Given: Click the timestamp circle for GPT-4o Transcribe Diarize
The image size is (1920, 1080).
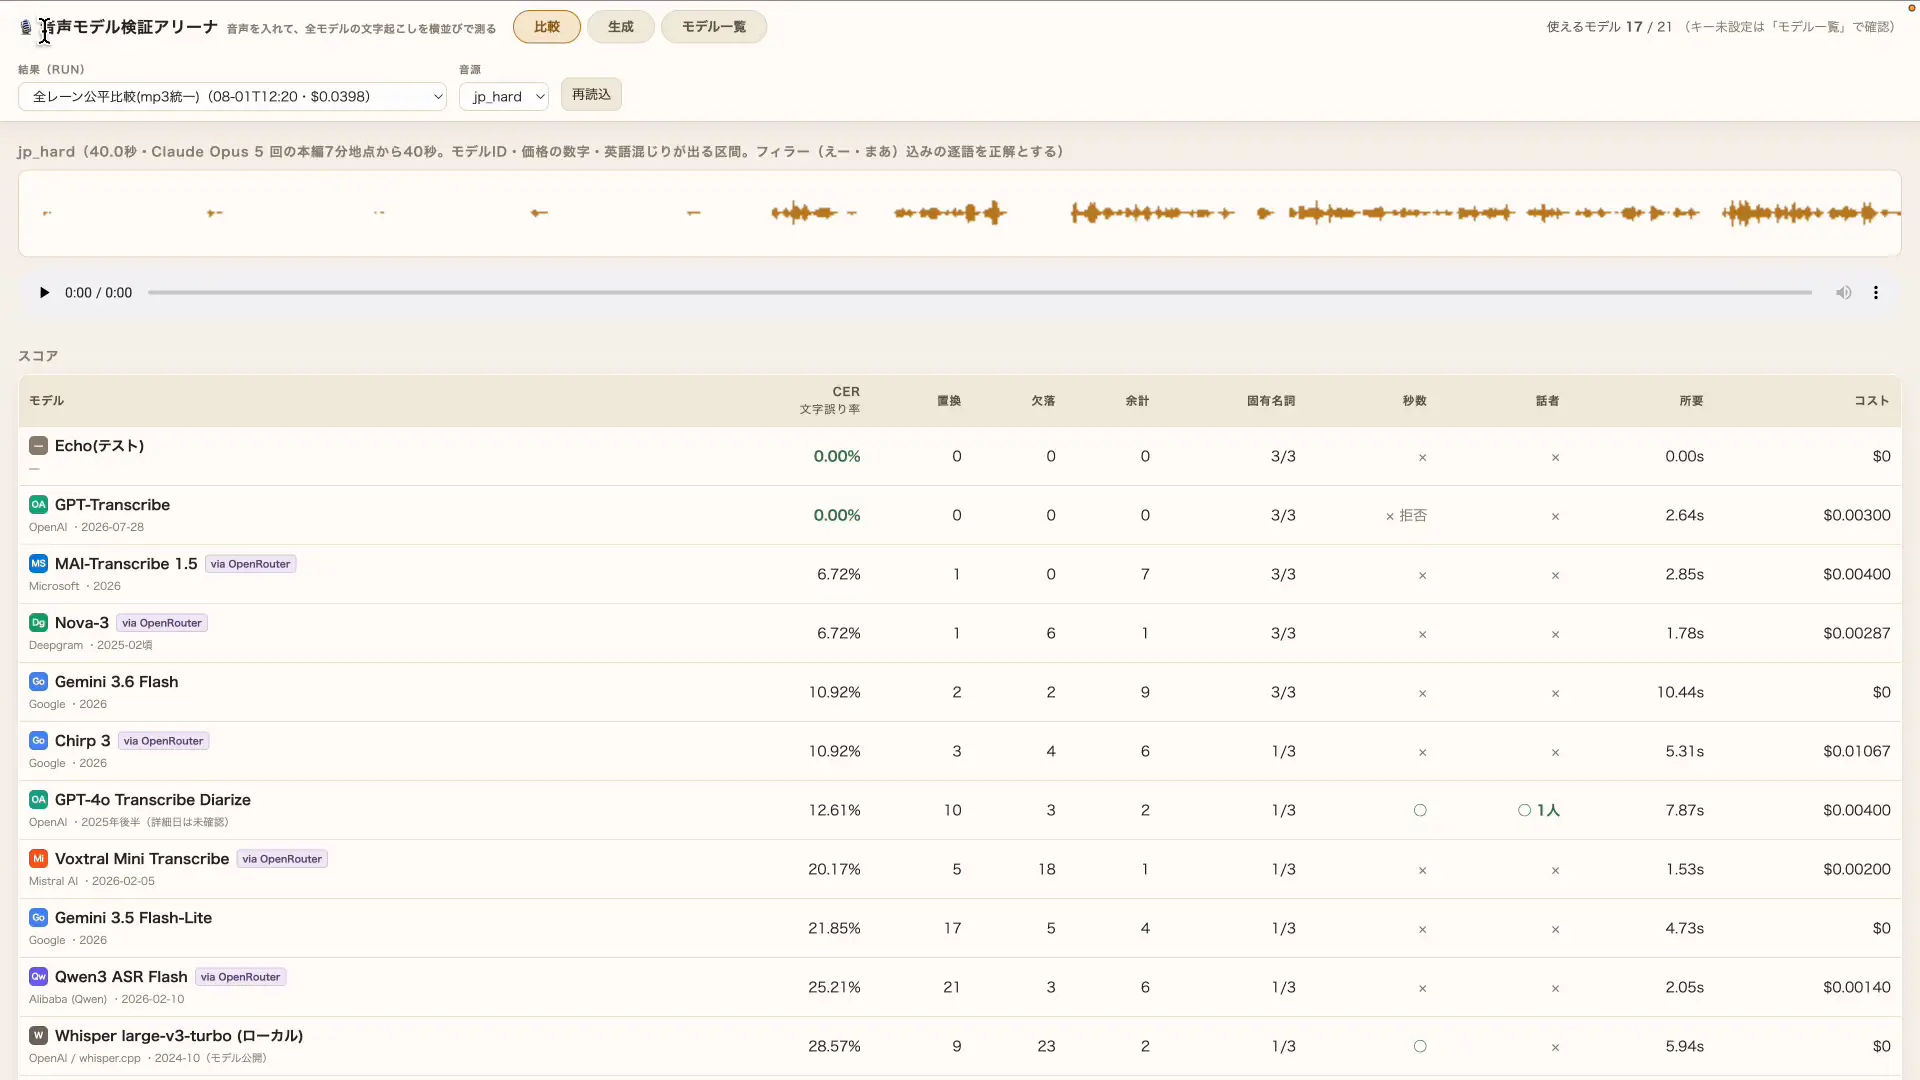Looking at the screenshot, I should (1420, 811).
